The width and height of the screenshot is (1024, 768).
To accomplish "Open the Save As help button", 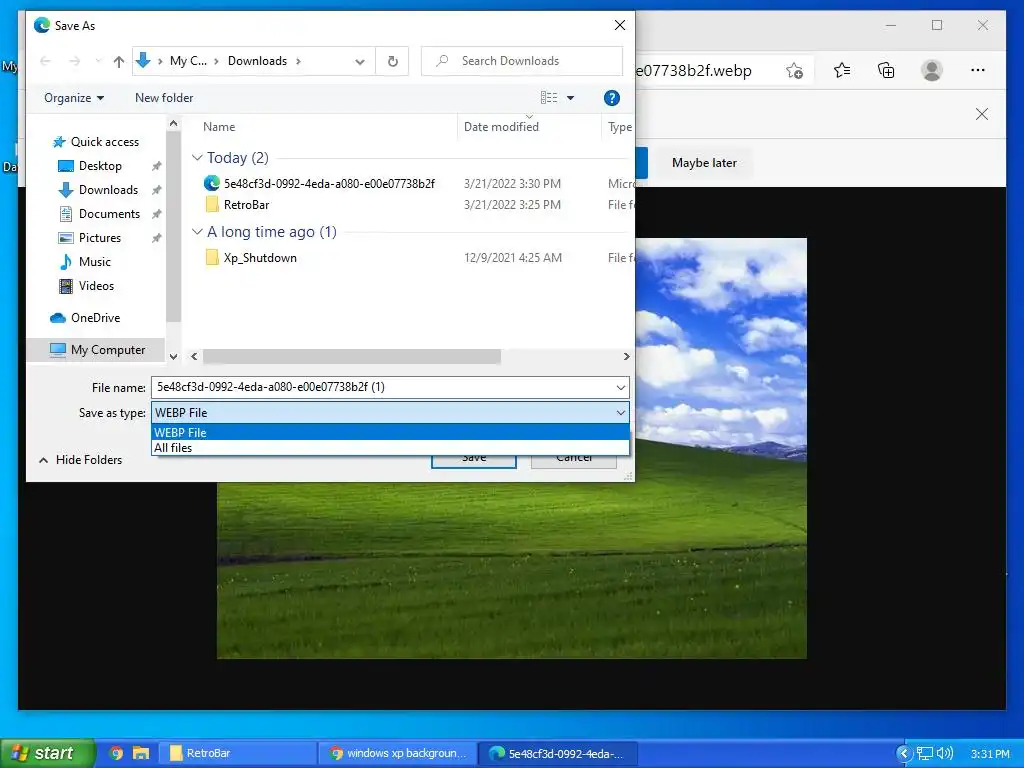I will tap(611, 98).
